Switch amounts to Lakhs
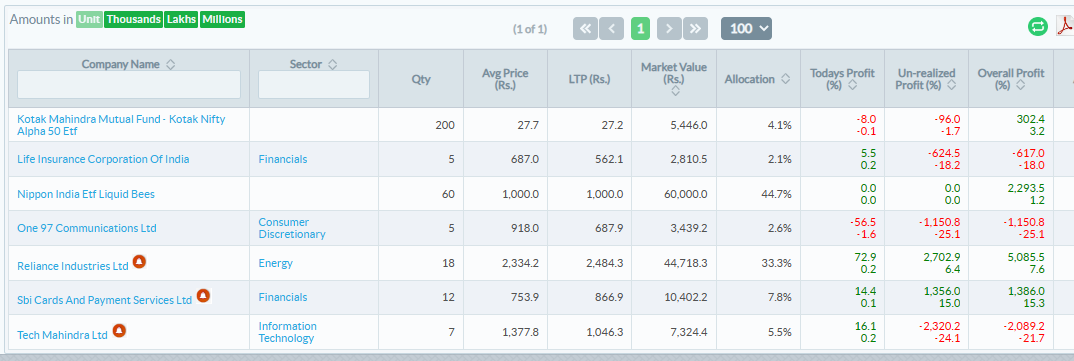 point(181,19)
